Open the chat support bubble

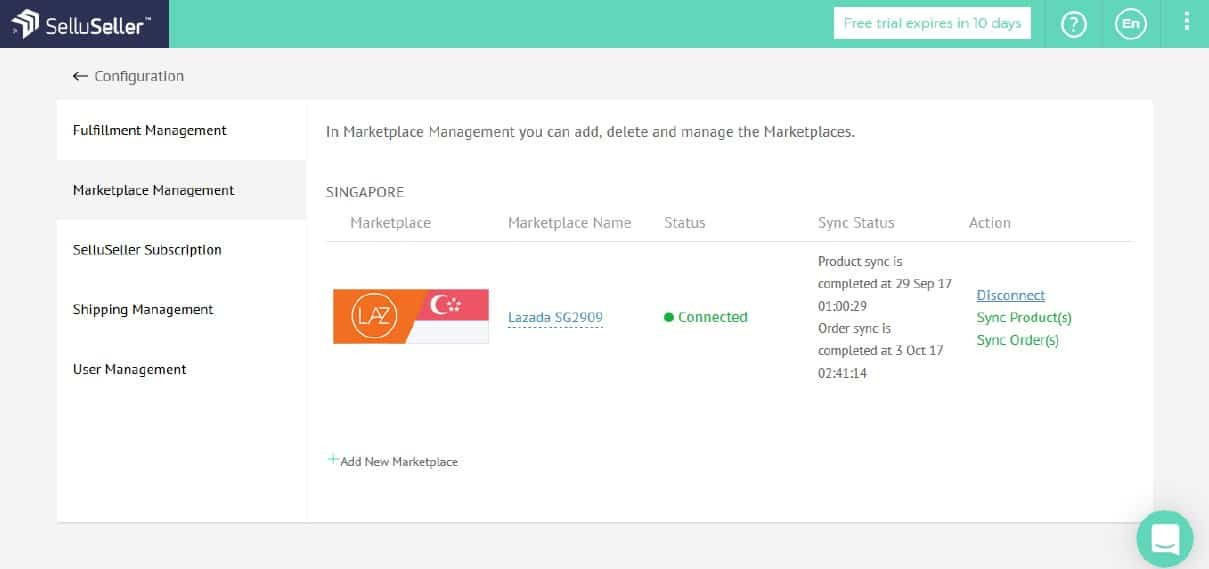click(1165, 539)
